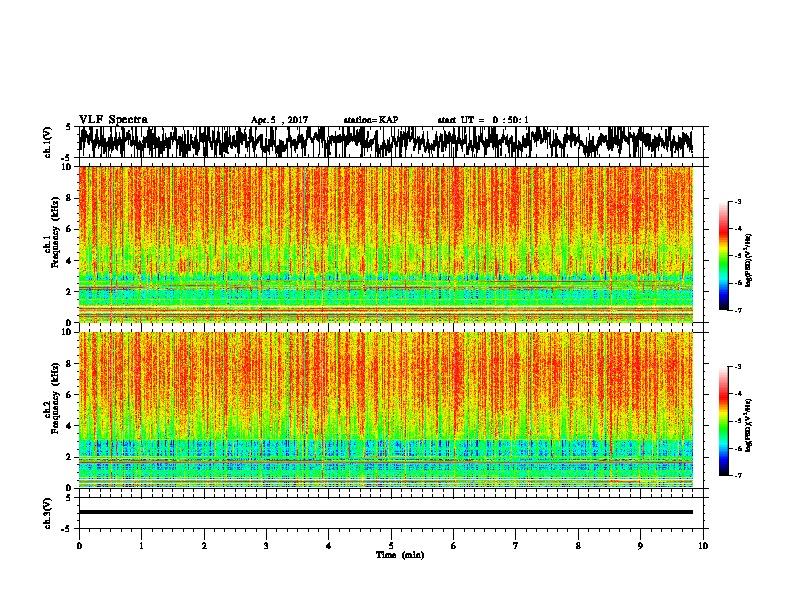This screenshot has width=792, height=612.
Task: Click time axis tick label "1"
Action: tap(141, 546)
